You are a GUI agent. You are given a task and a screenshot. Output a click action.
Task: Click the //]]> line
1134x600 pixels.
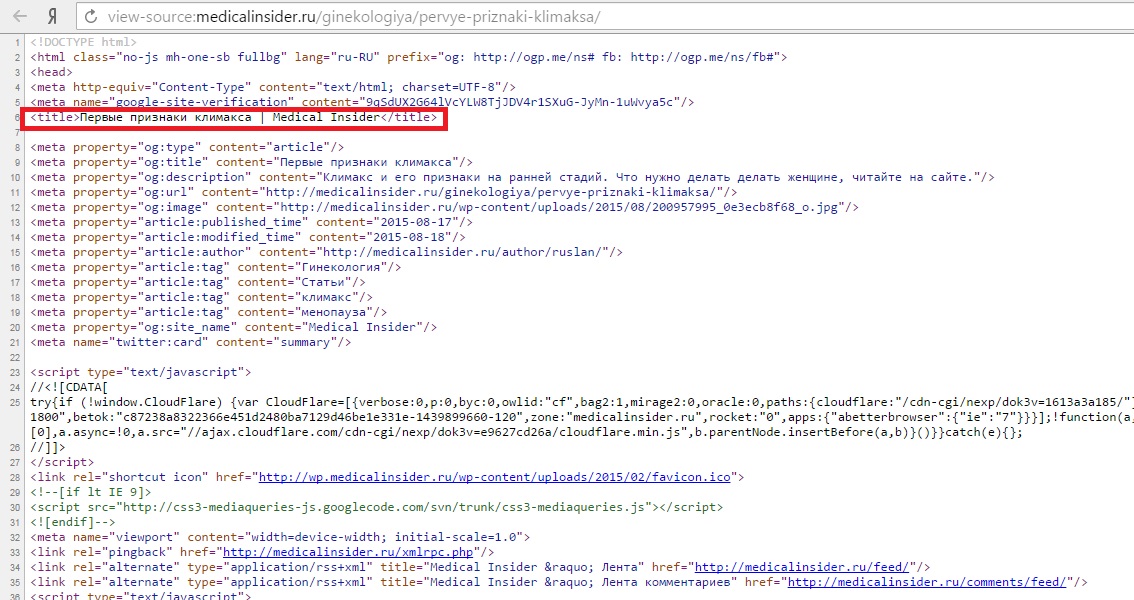[48, 447]
